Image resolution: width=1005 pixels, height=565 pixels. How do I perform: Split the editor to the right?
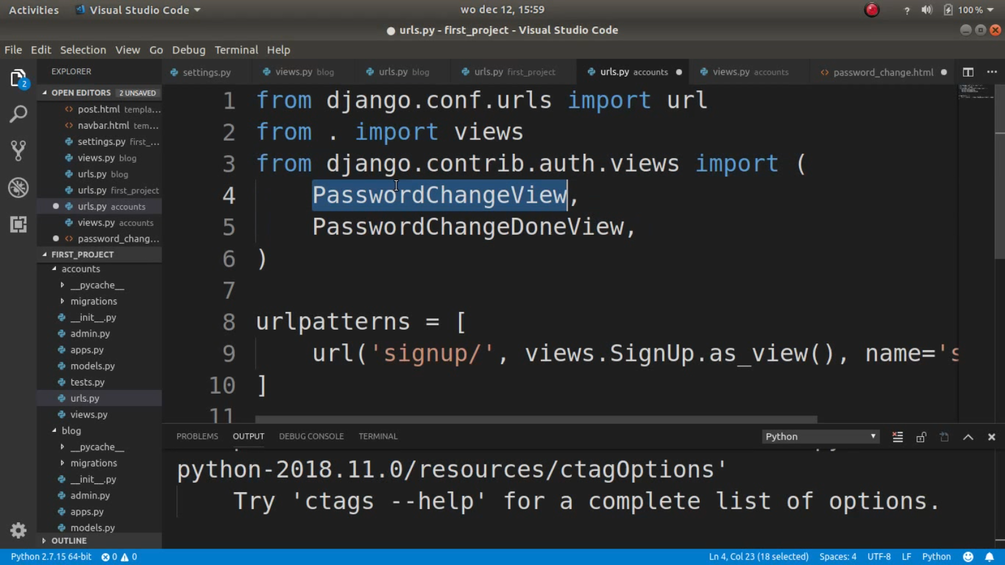point(968,72)
